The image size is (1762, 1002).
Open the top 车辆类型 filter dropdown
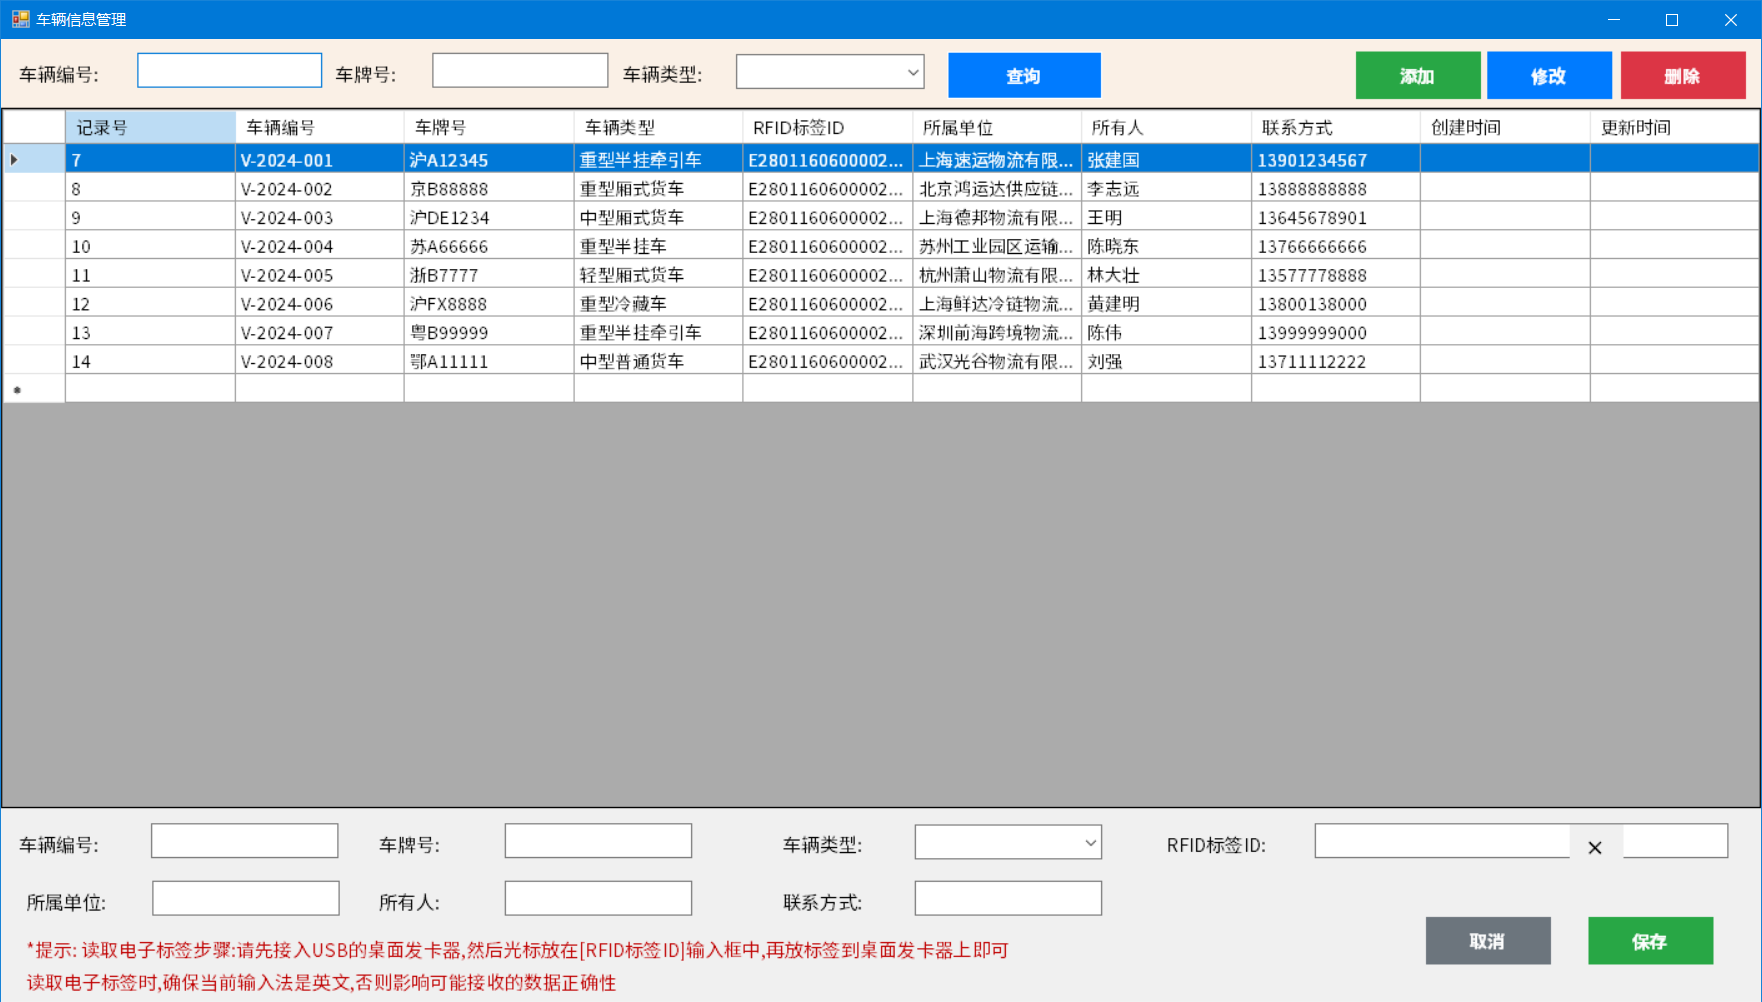pyautogui.click(x=830, y=72)
